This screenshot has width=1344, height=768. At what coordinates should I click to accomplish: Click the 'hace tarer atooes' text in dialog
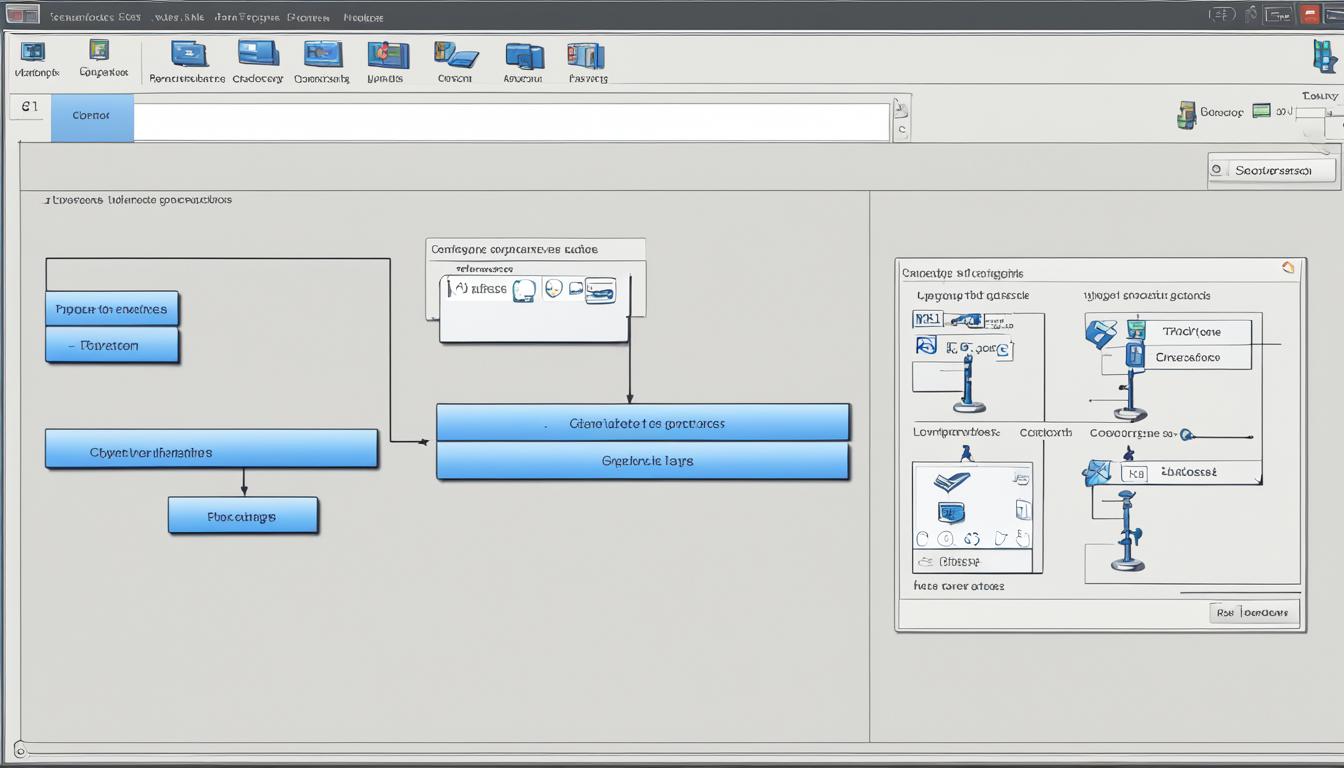click(x=959, y=586)
